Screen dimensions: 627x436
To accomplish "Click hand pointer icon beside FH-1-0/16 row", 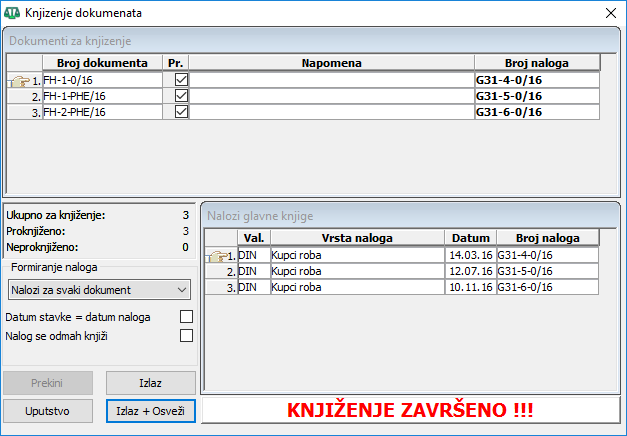I will [x=19, y=81].
